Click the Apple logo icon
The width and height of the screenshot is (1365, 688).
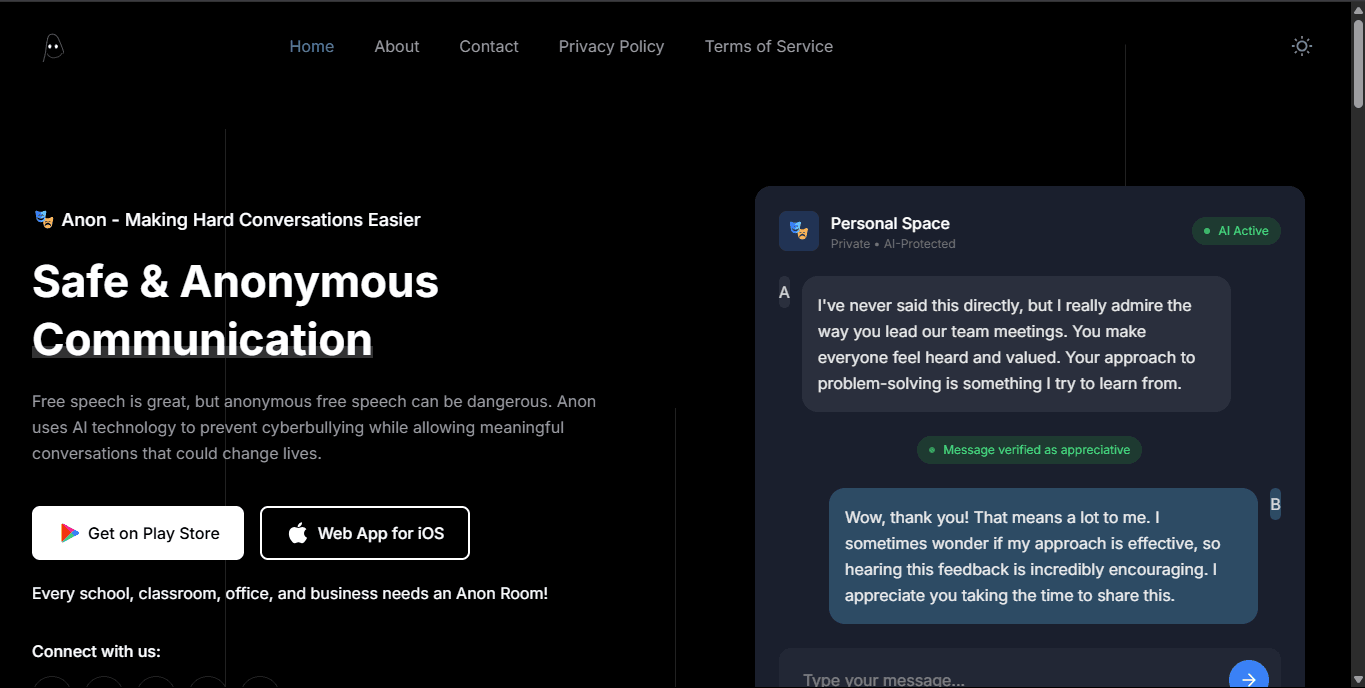click(298, 533)
